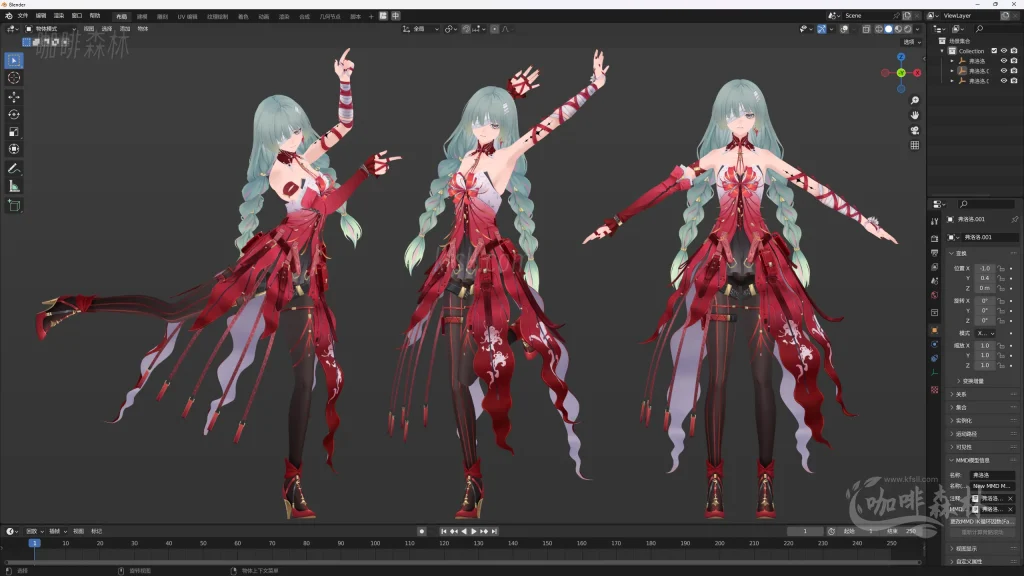The width and height of the screenshot is (1024, 576).
Task: Click the add workspace plus button
Action: [371, 16]
